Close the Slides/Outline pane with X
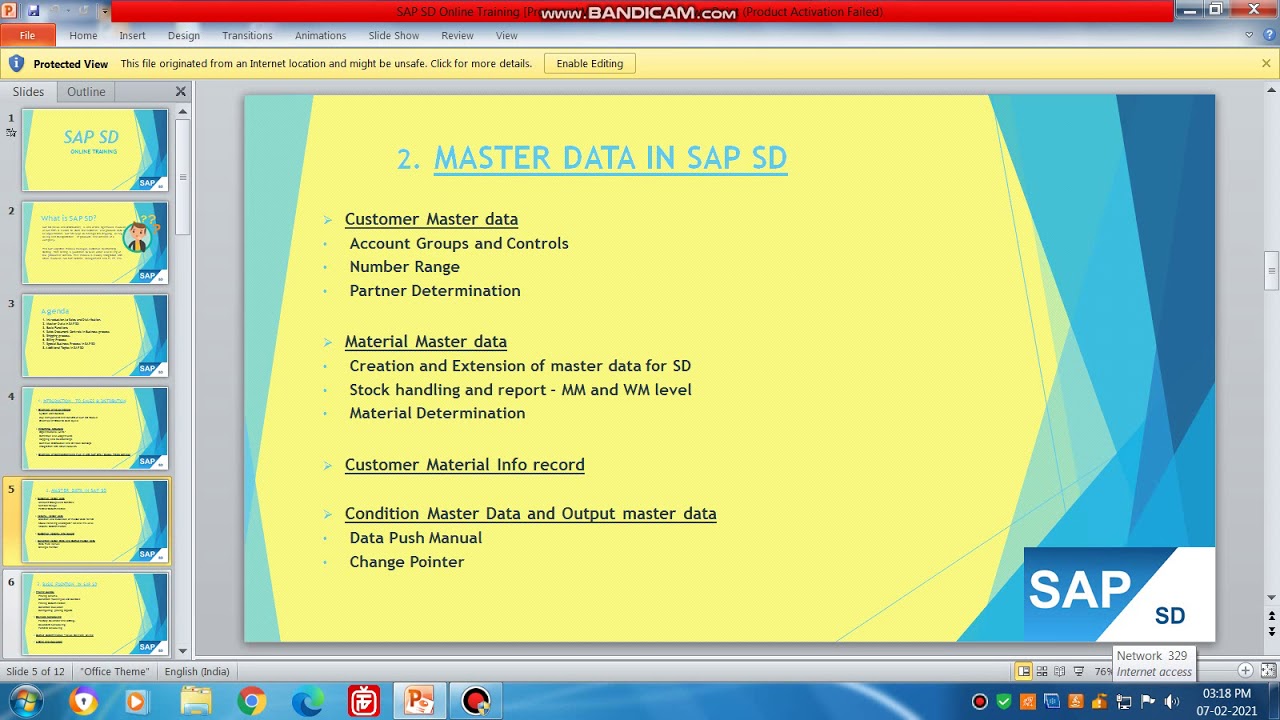 pos(181,91)
